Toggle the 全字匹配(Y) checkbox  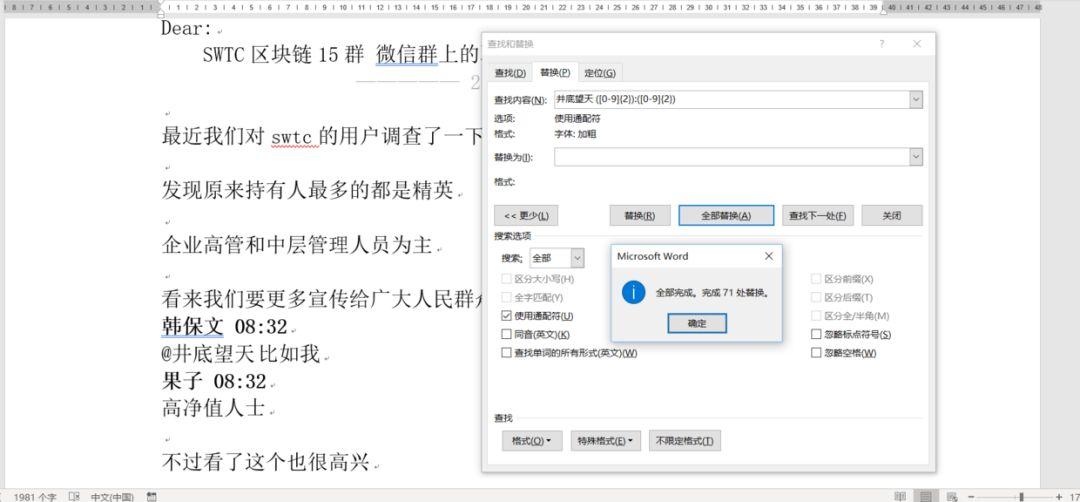[x=508, y=297]
